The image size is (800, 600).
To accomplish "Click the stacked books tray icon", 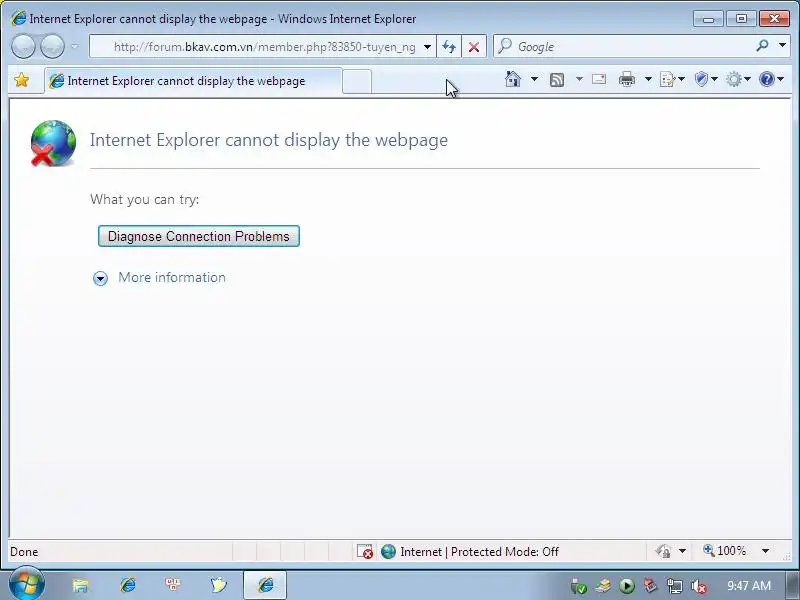I will 603,586.
